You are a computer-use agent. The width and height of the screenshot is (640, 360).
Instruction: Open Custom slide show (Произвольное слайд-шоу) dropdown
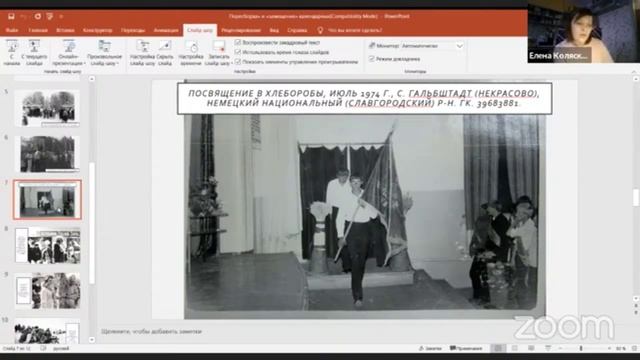coord(104,52)
